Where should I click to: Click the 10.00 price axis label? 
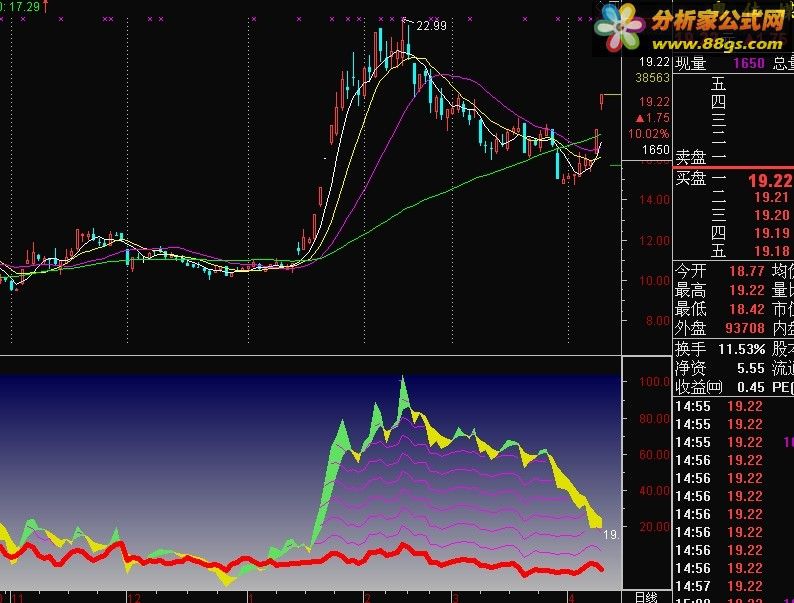tap(654, 280)
